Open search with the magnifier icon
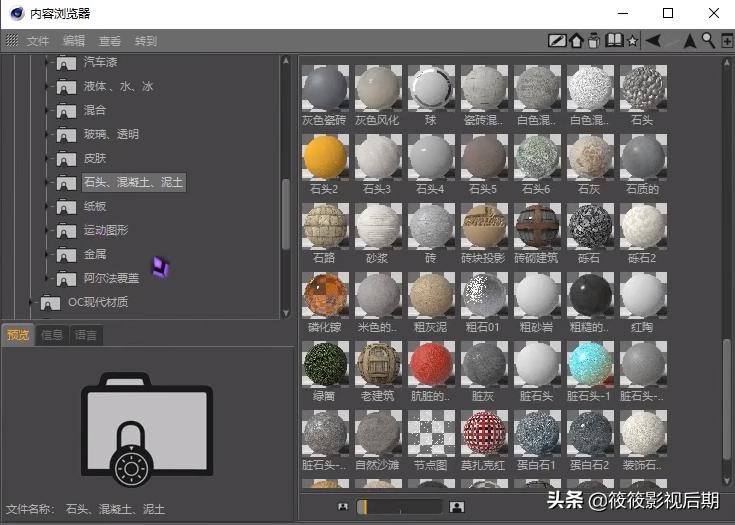735x525 pixels. (x=708, y=41)
